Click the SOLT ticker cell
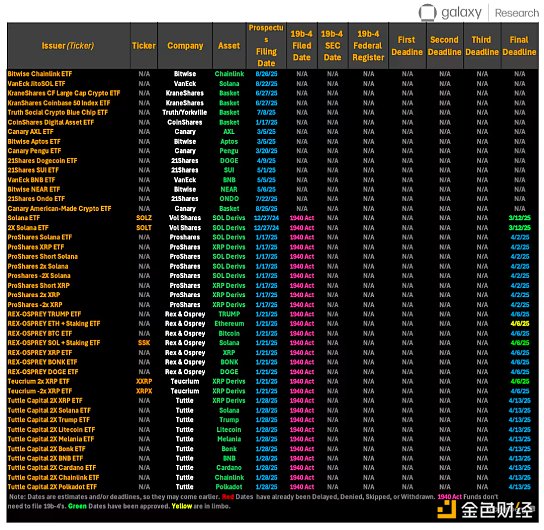 144,228
